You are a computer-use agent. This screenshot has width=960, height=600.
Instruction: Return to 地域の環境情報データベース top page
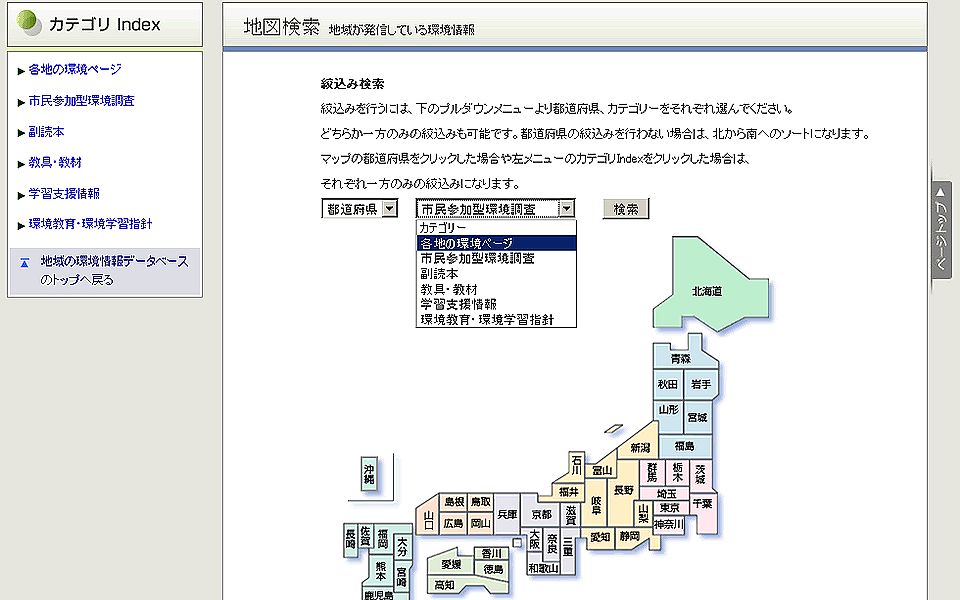113,262
